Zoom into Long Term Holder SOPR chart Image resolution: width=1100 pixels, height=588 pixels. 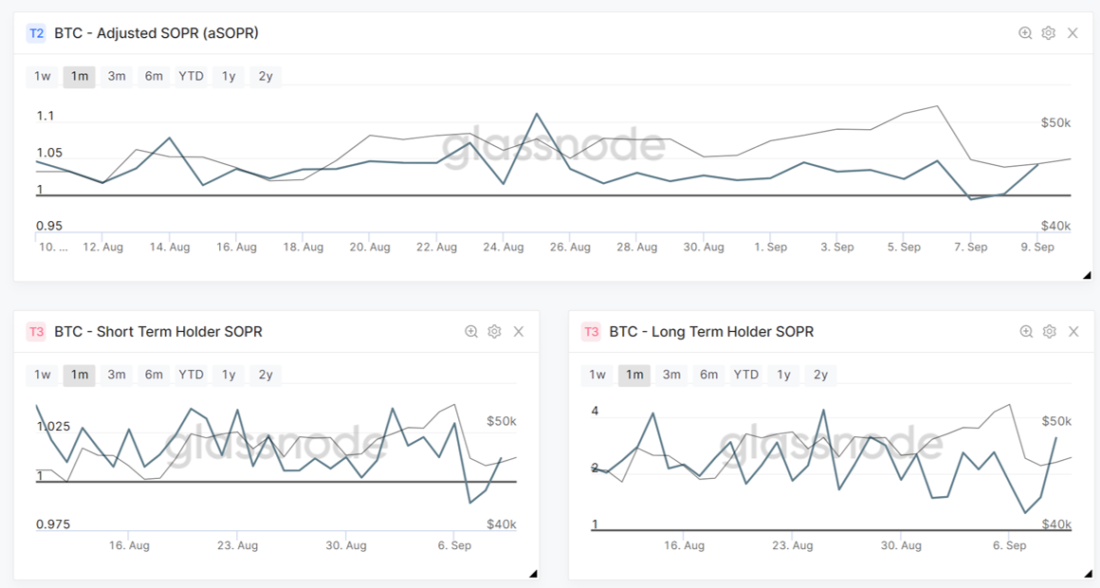pos(1026,331)
